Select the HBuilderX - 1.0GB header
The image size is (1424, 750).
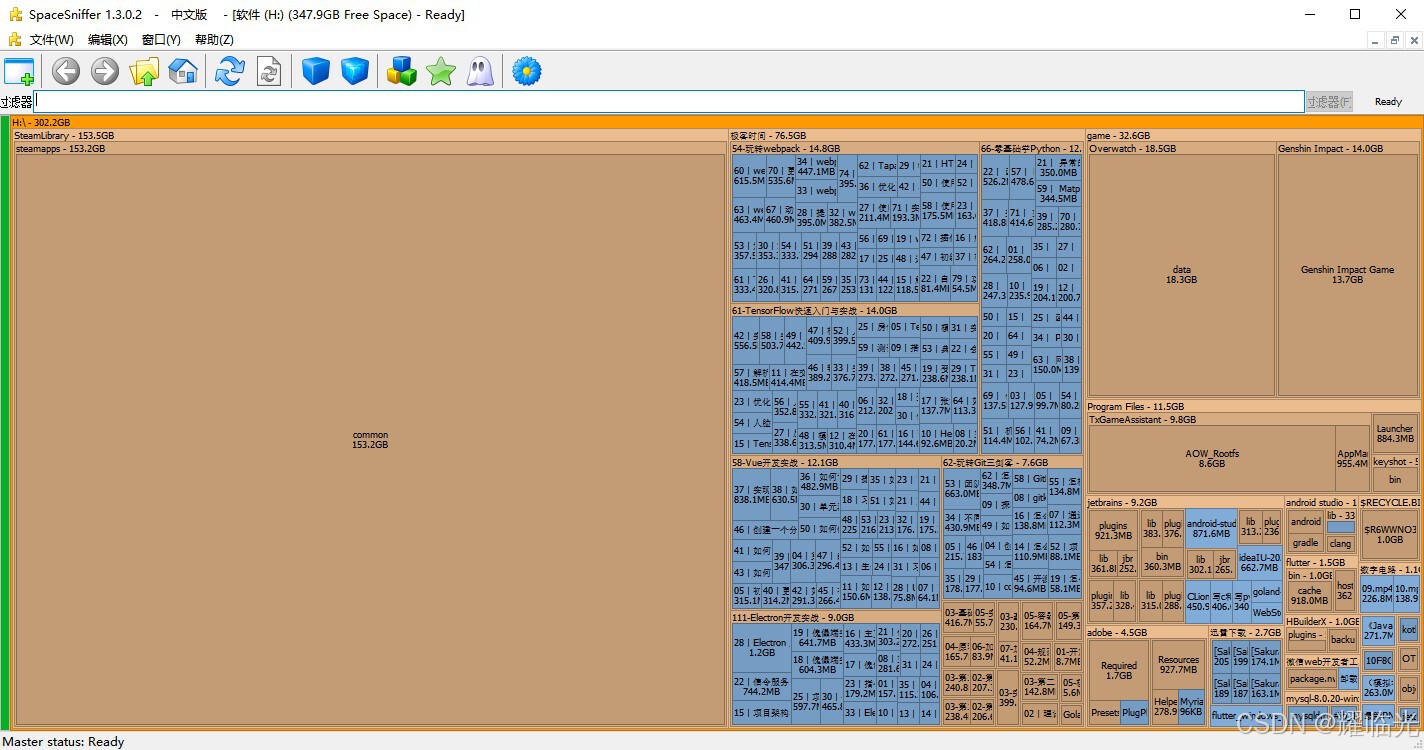coord(1322,621)
